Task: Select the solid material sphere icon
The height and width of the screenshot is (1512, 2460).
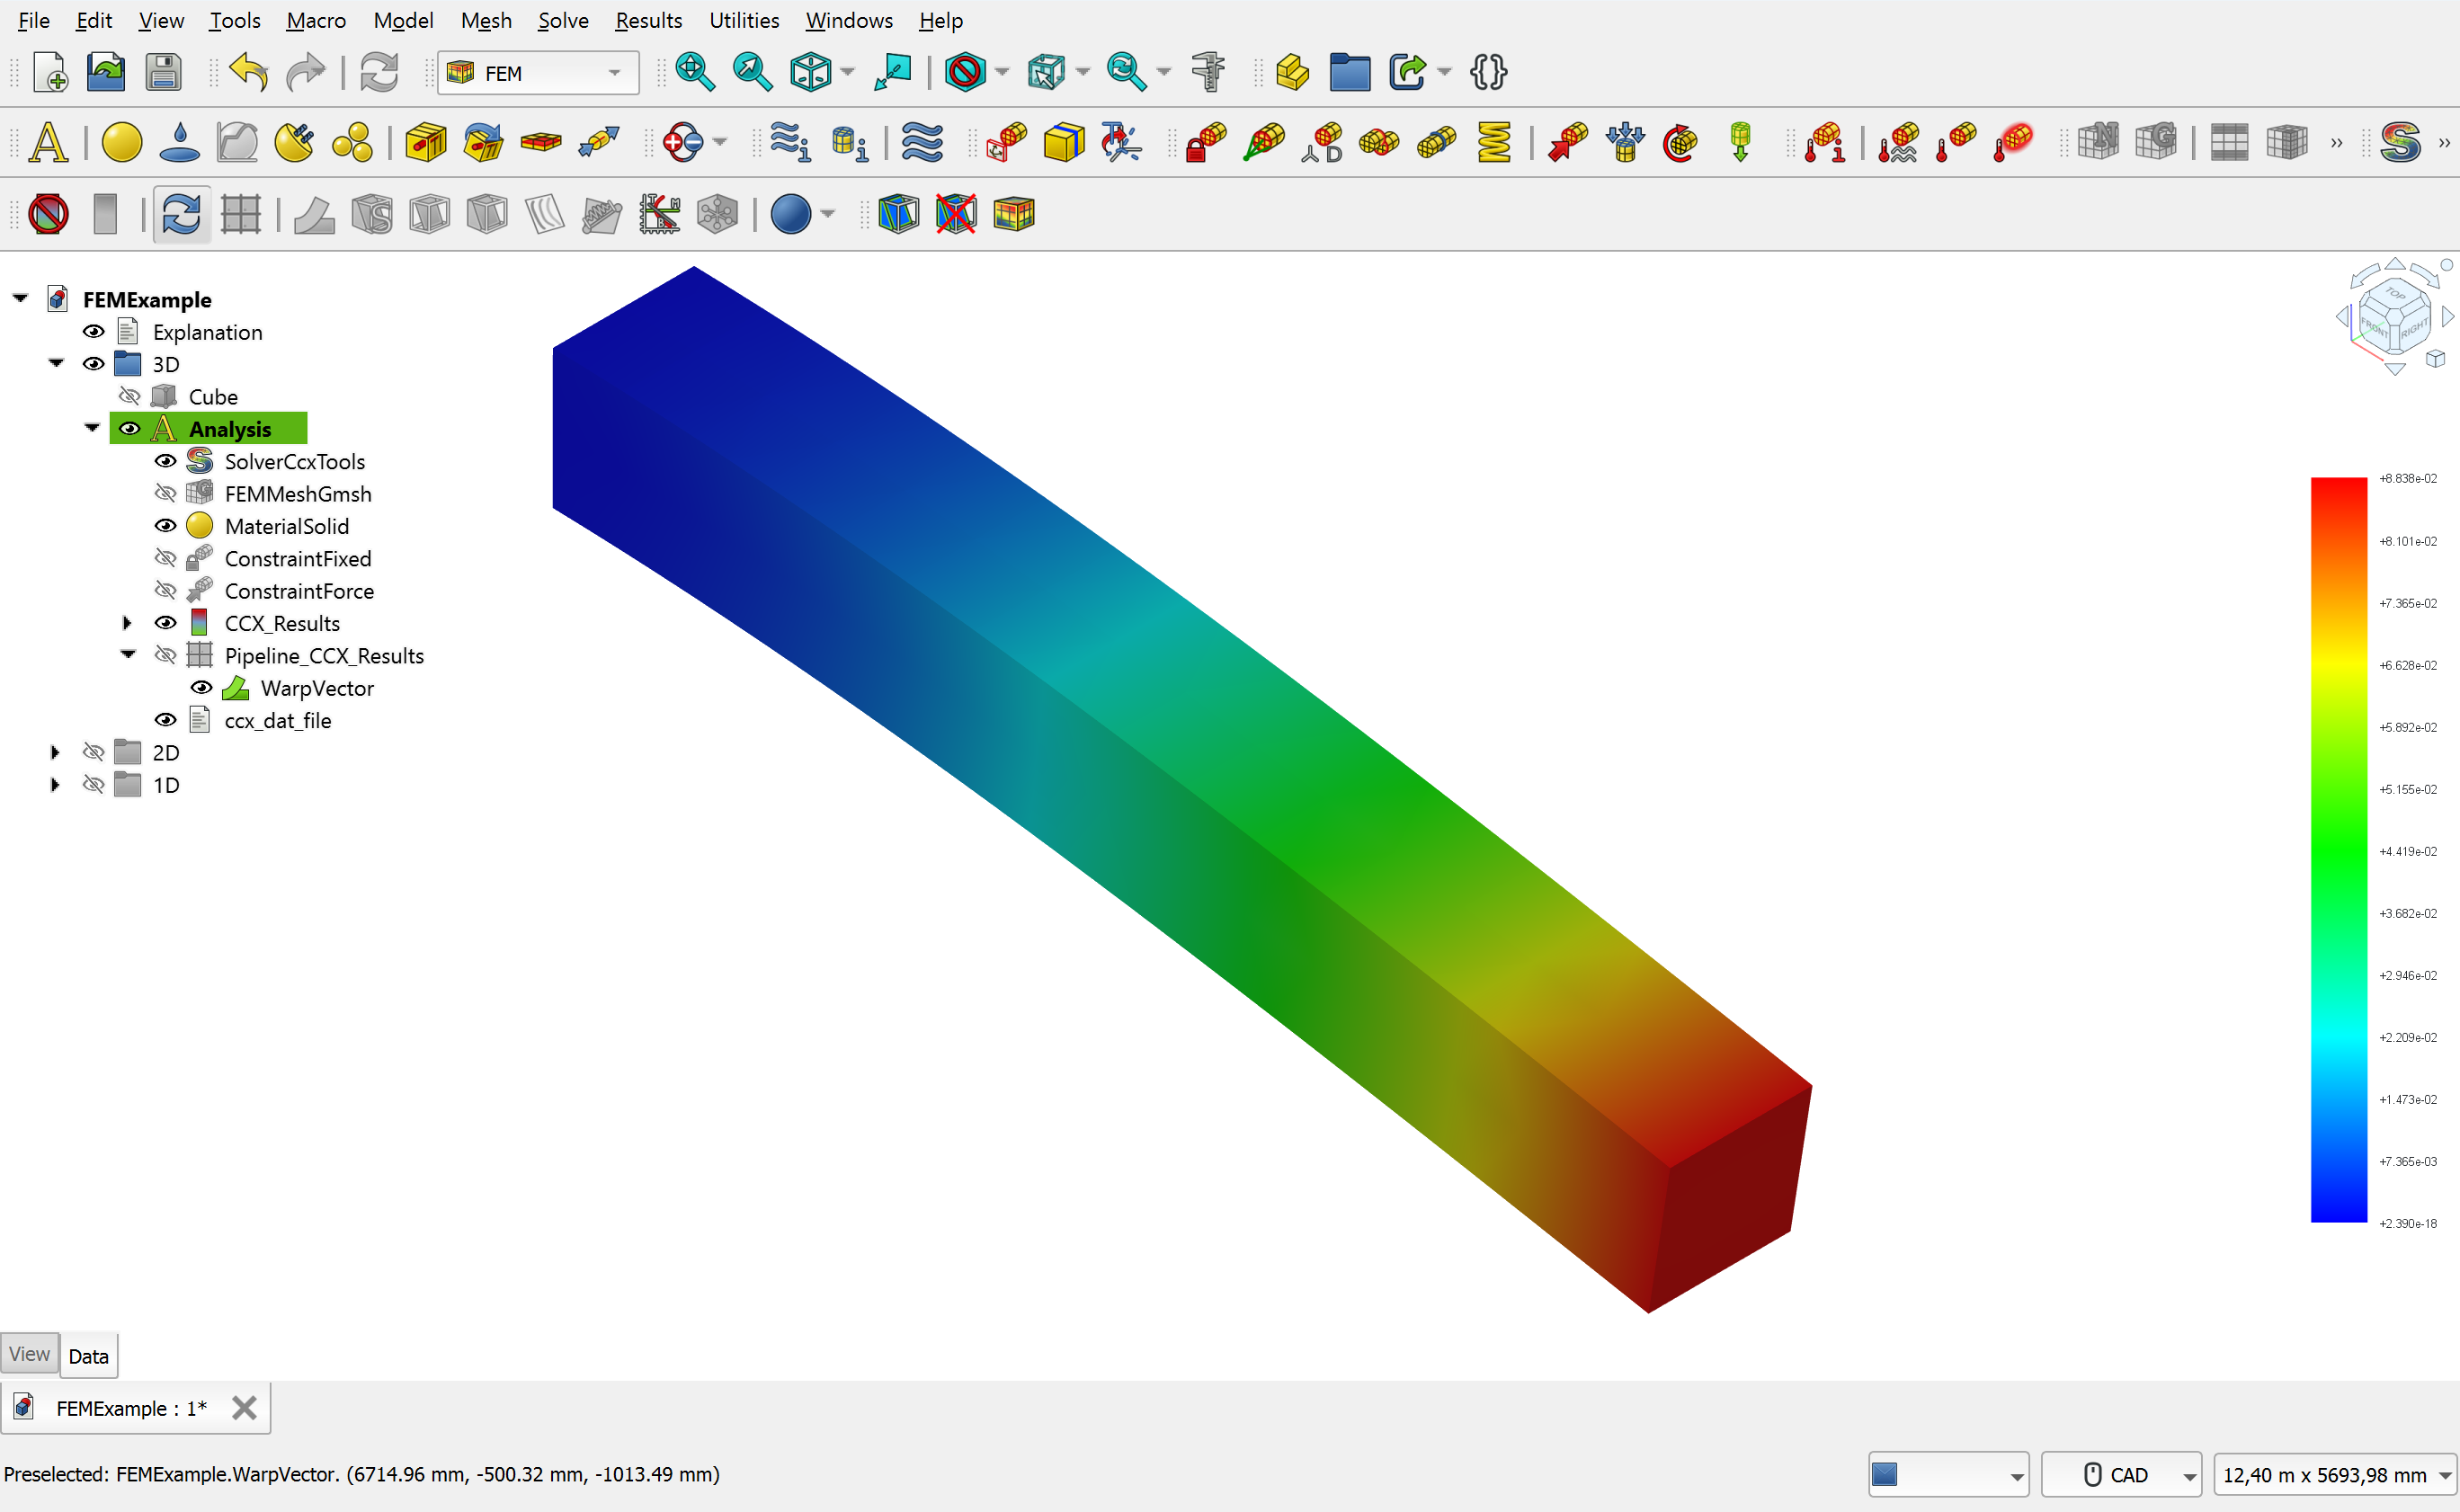Action: click(x=122, y=142)
